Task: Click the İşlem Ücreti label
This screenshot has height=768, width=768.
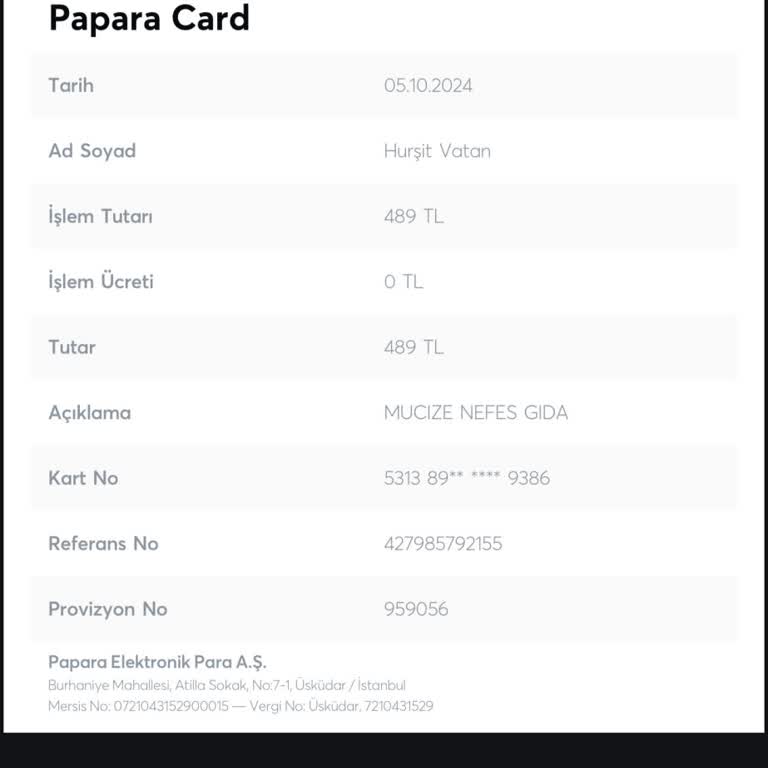Action: pyautogui.click(x=101, y=282)
